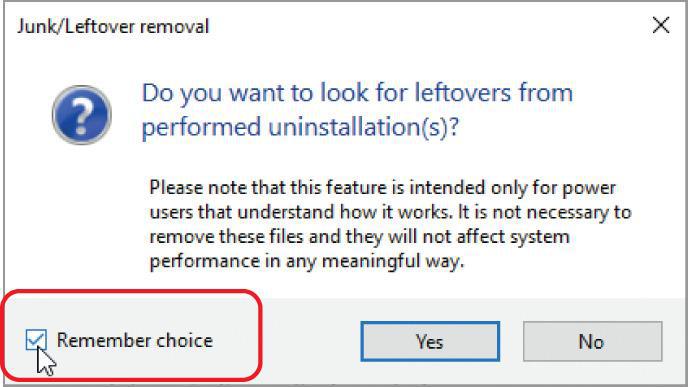688x387 pixels.
Task: Confirm leftover search with the Yes button
Action: (x=430, y=341)
